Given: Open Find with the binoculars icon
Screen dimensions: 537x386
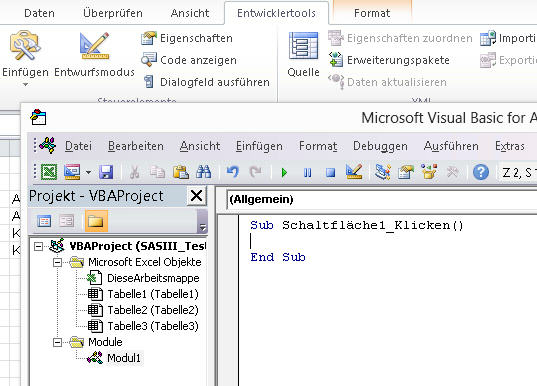Looking at the screenshot, I should (x=203, y=172).
